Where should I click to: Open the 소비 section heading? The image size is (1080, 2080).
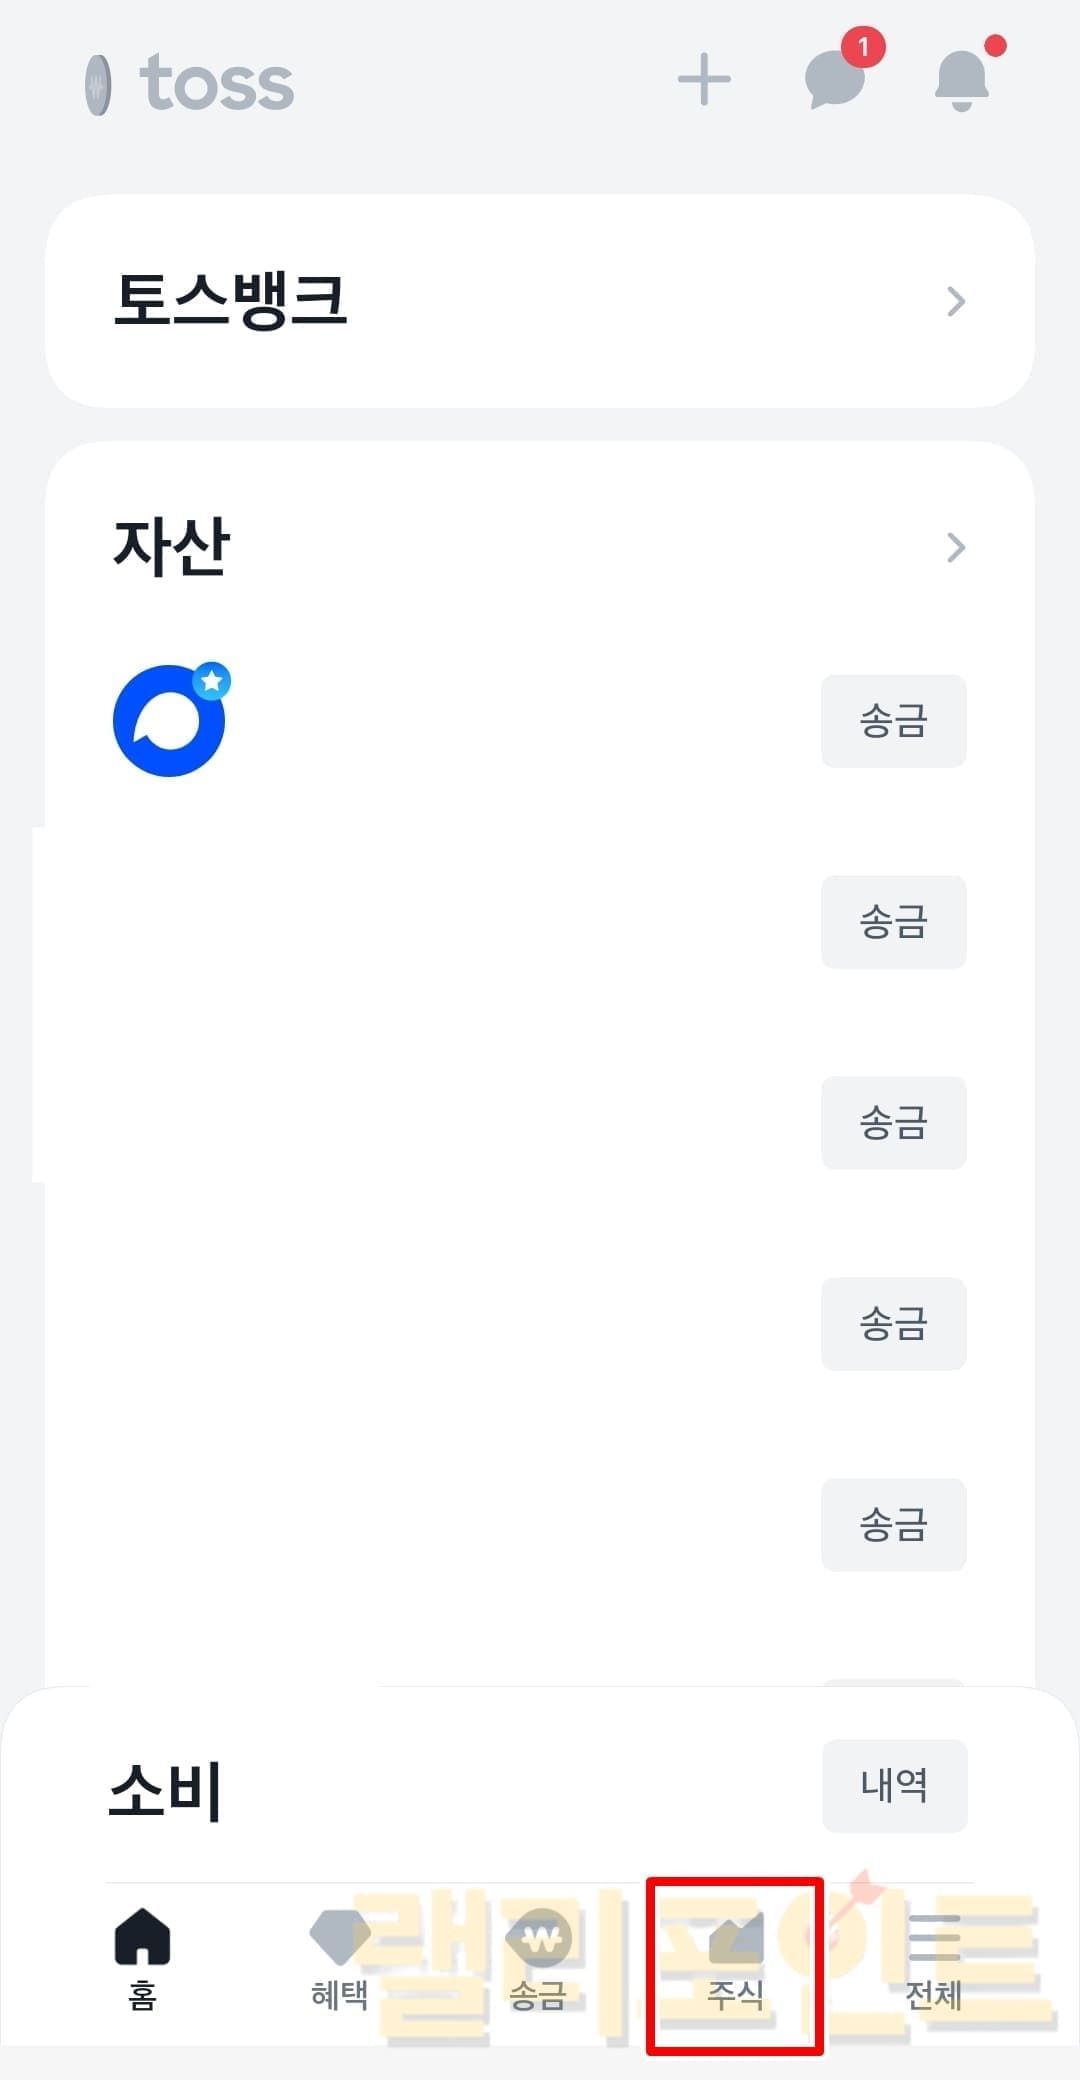tap(166, 1790)
